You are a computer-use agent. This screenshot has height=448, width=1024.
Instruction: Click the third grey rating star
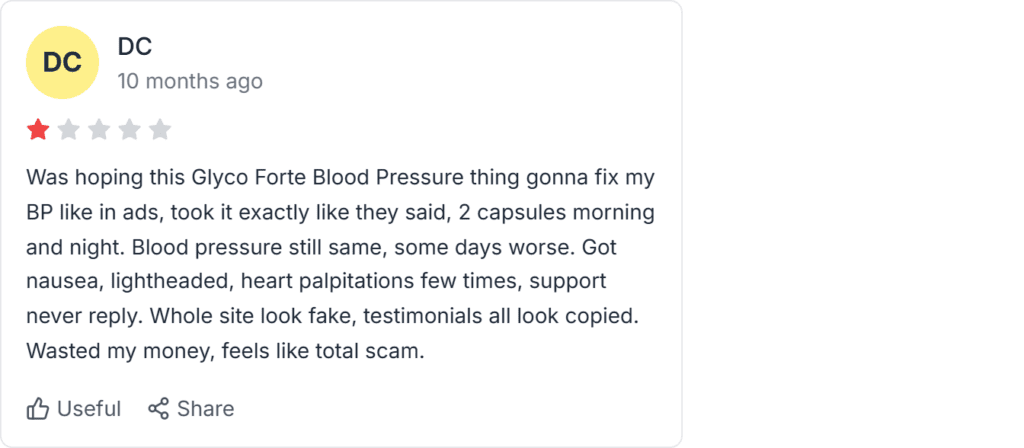[99, 130]
